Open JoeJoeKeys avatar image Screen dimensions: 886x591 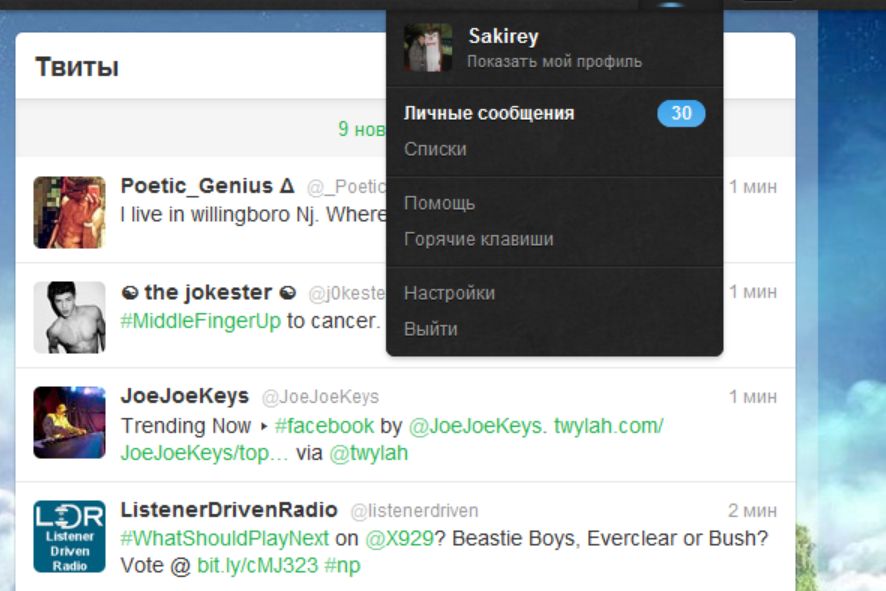pos(70,422)
